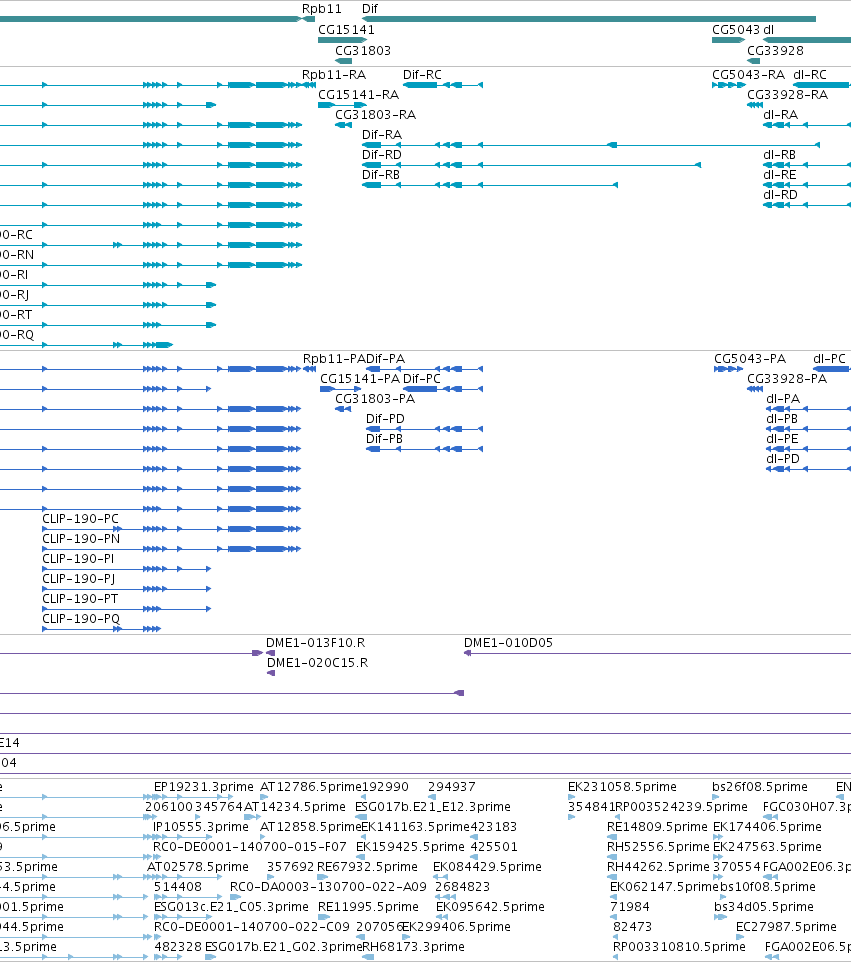Open the CLIP-190-PI protein label

pos(78,558)
